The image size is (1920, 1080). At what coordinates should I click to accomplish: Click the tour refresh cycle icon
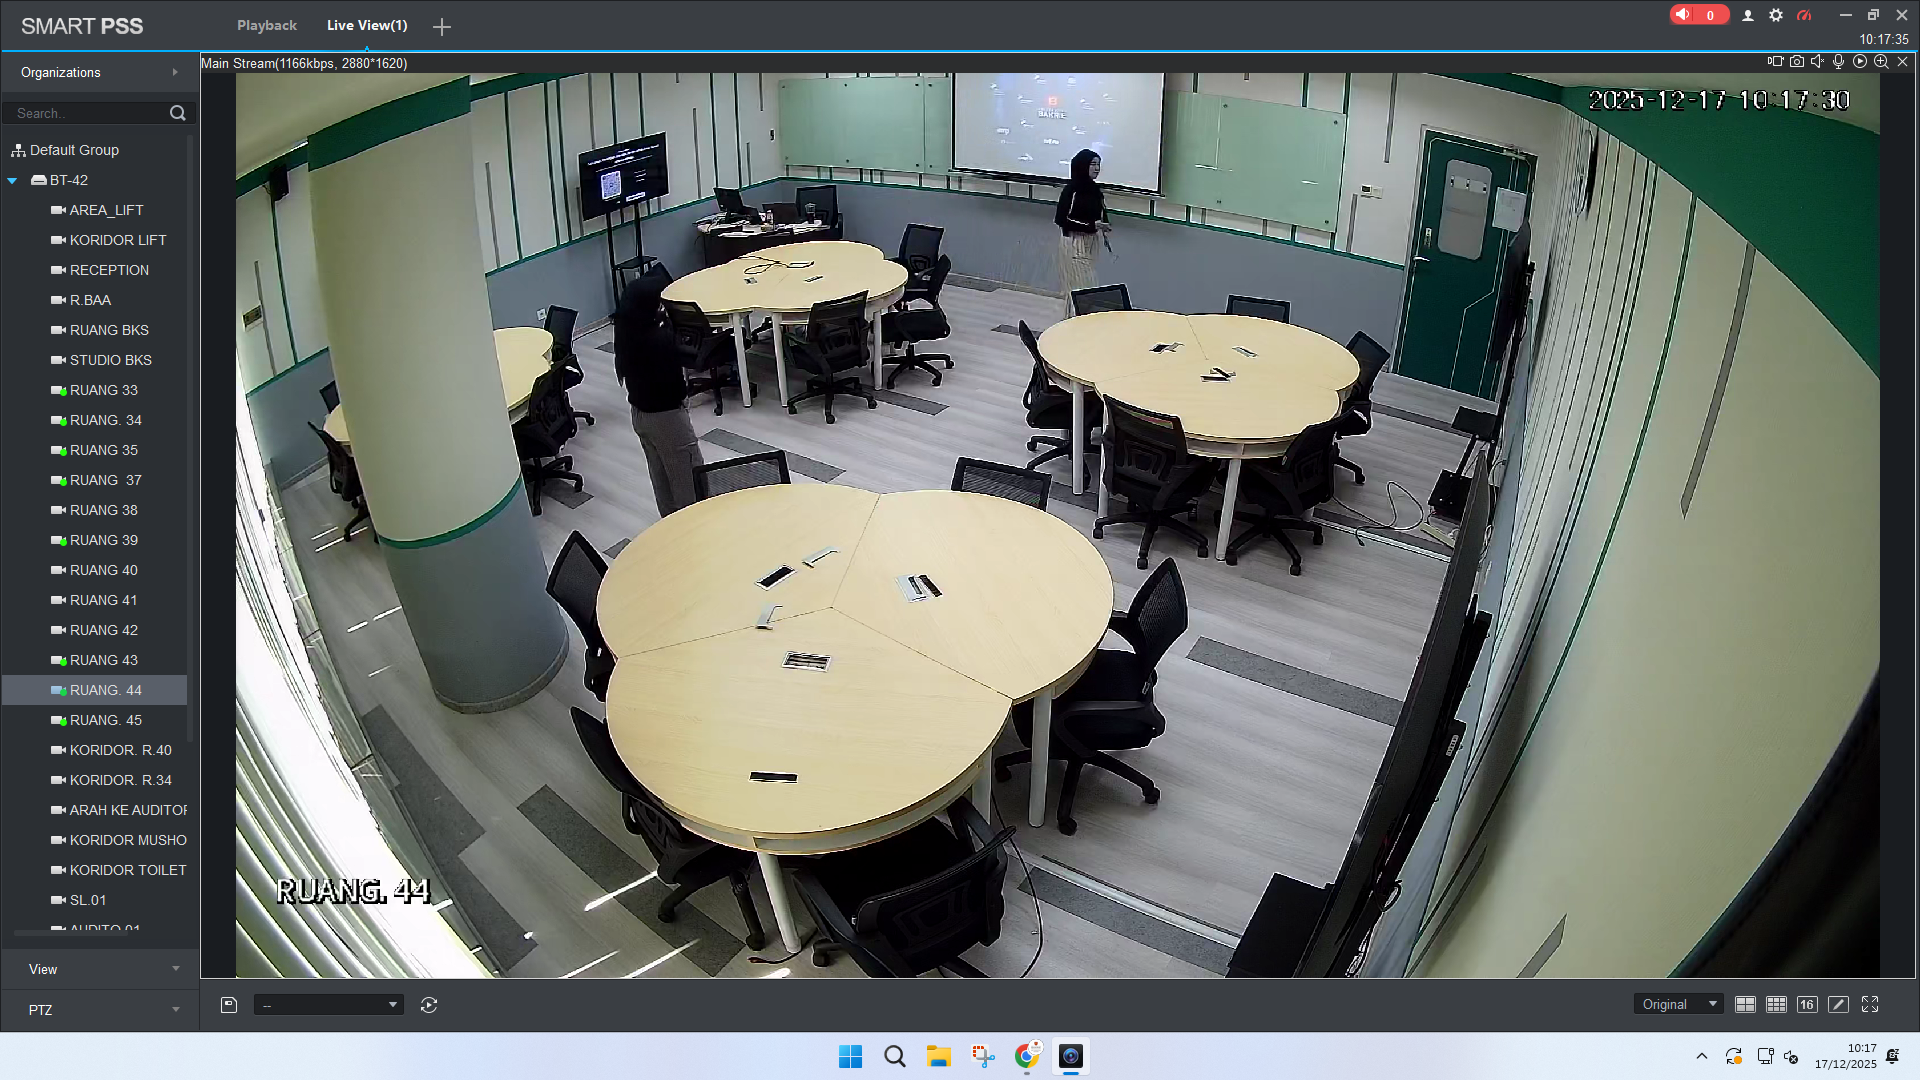pos(429,1005)
